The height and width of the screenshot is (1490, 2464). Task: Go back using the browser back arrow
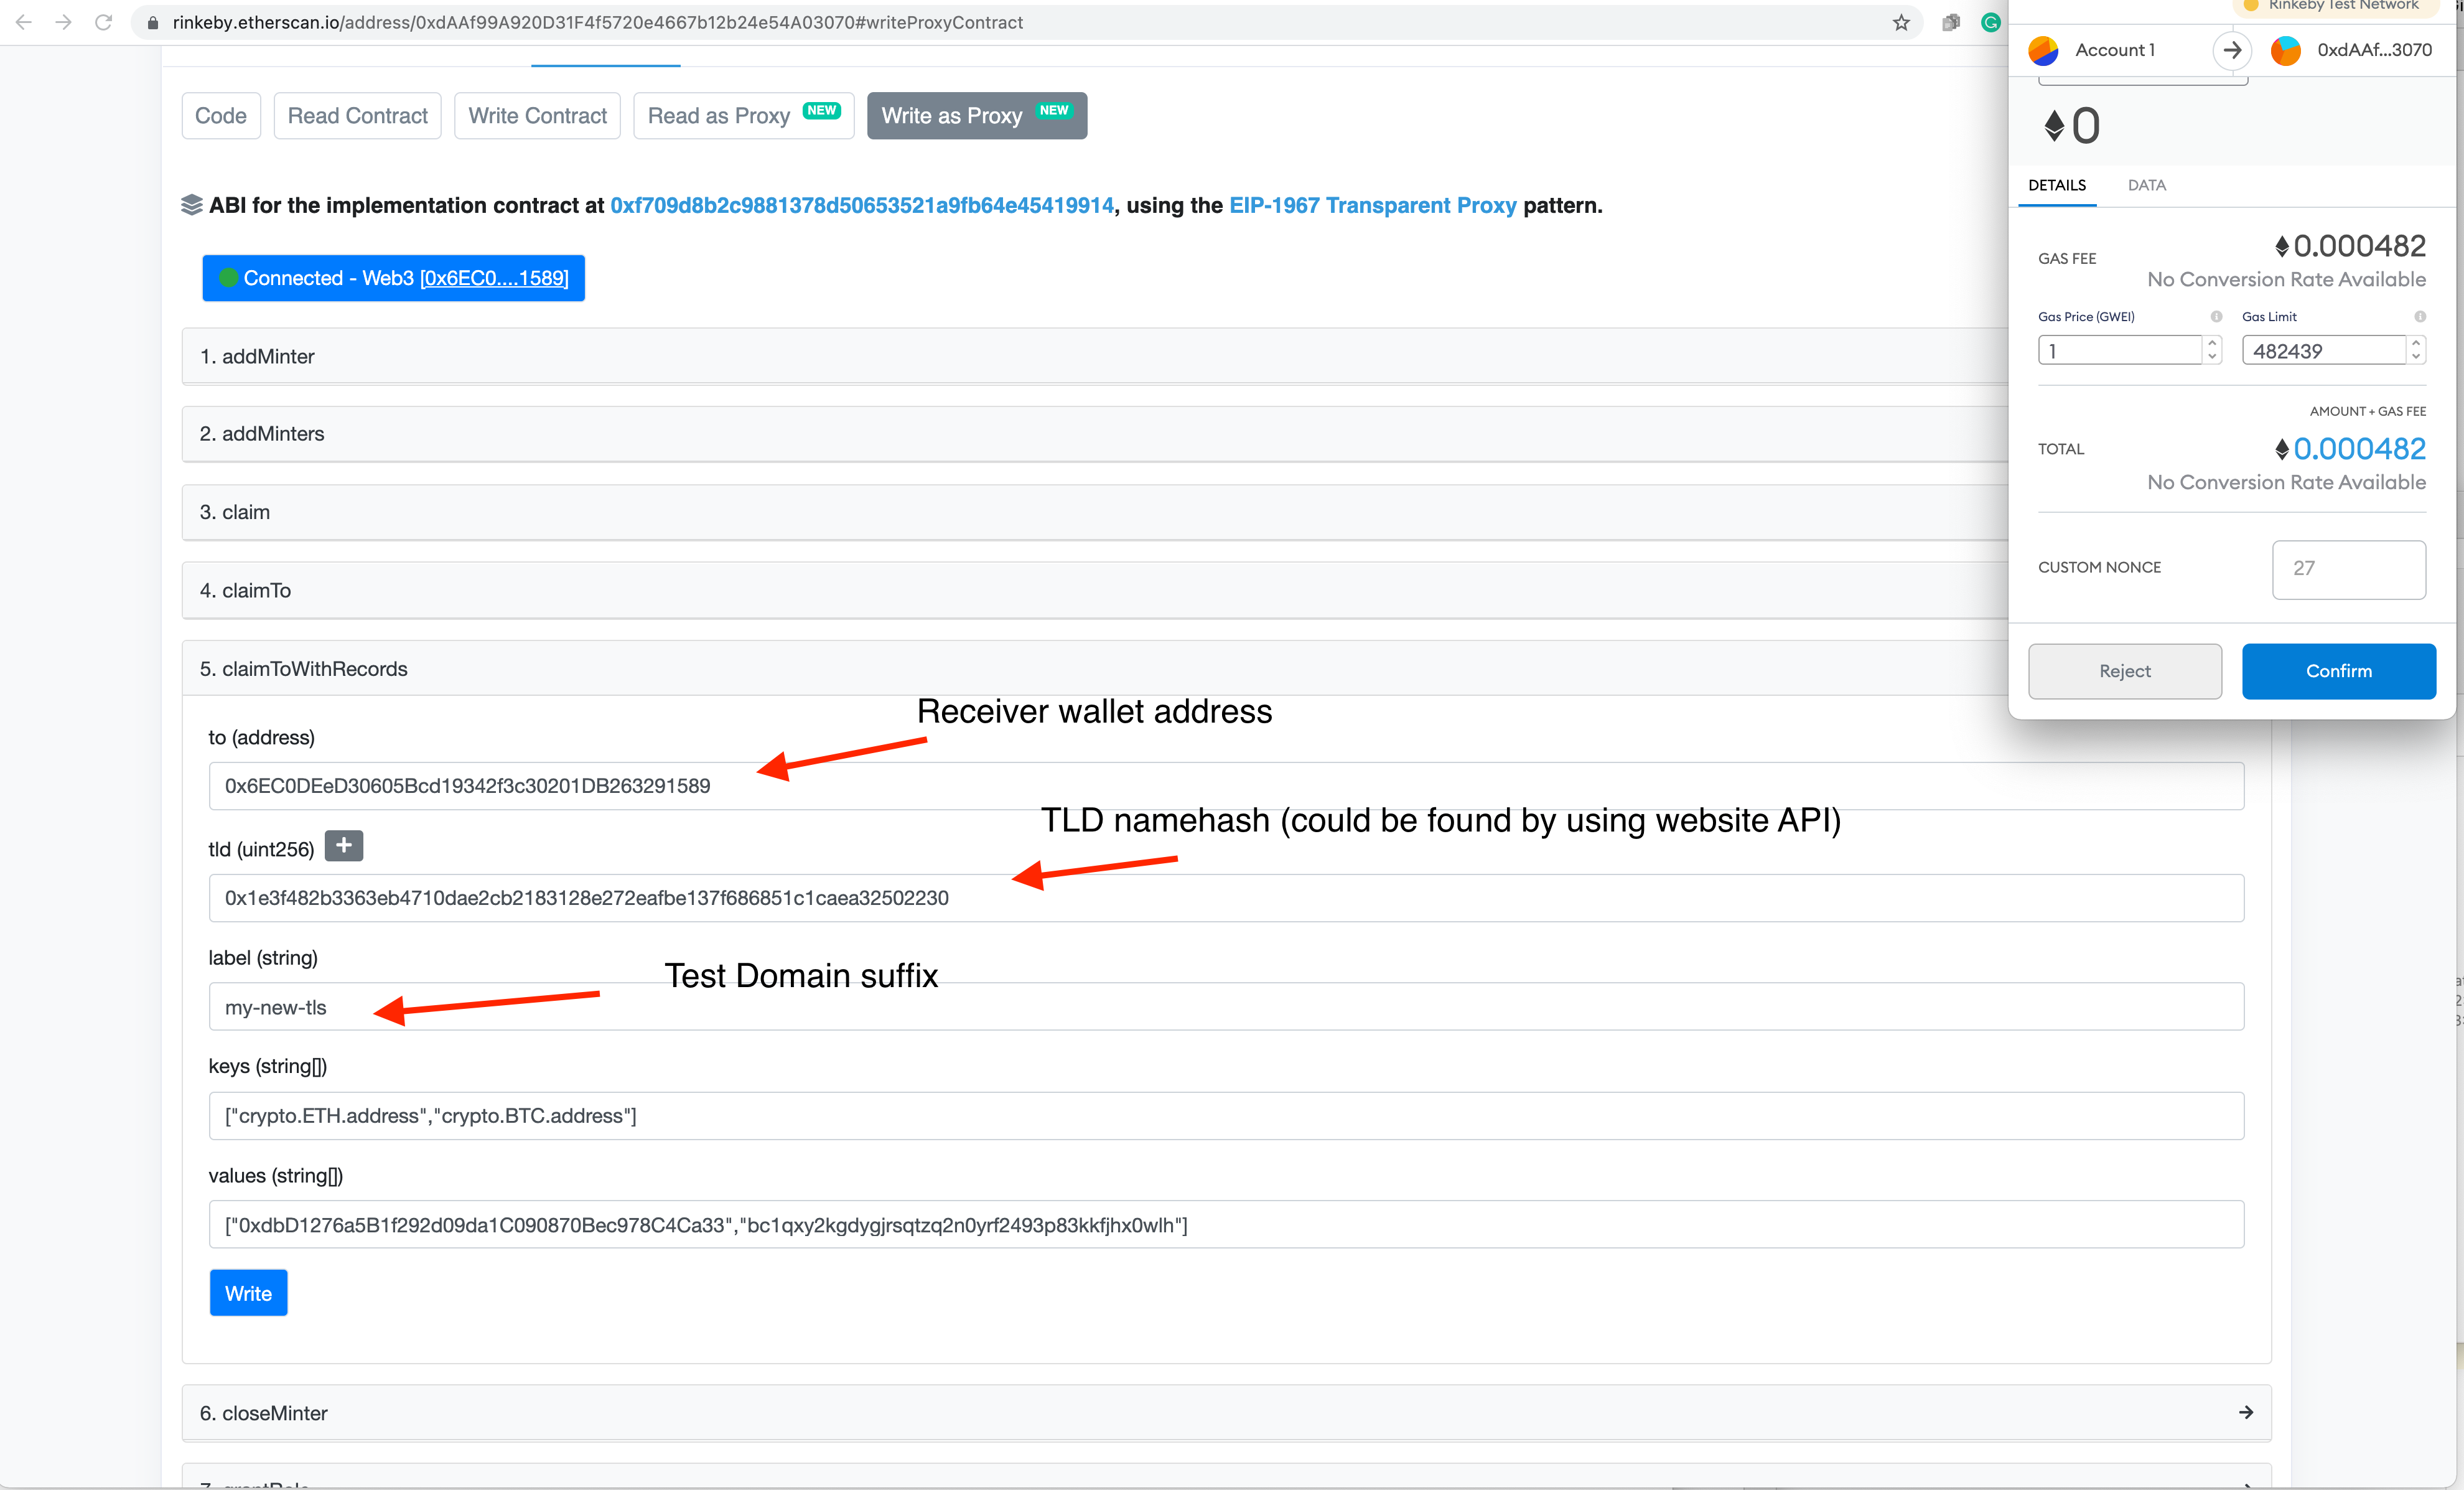coord(24,22)
